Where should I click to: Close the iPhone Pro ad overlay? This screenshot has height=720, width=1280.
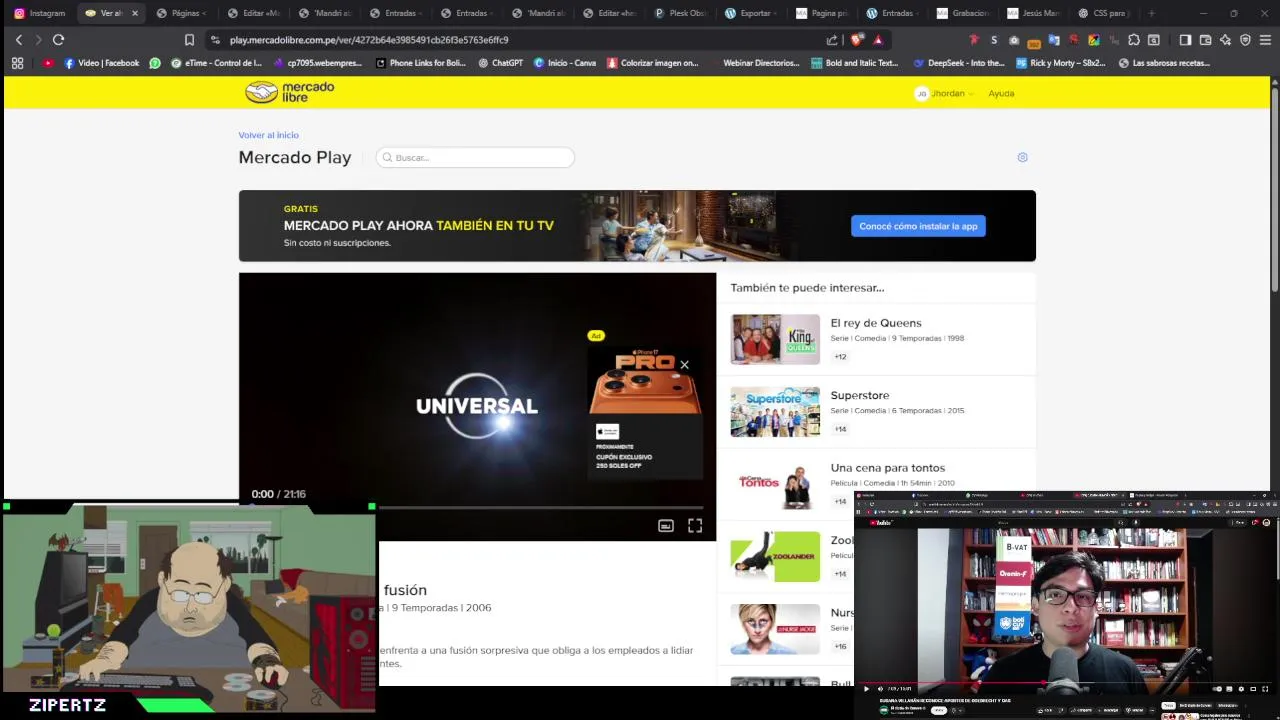684,365
